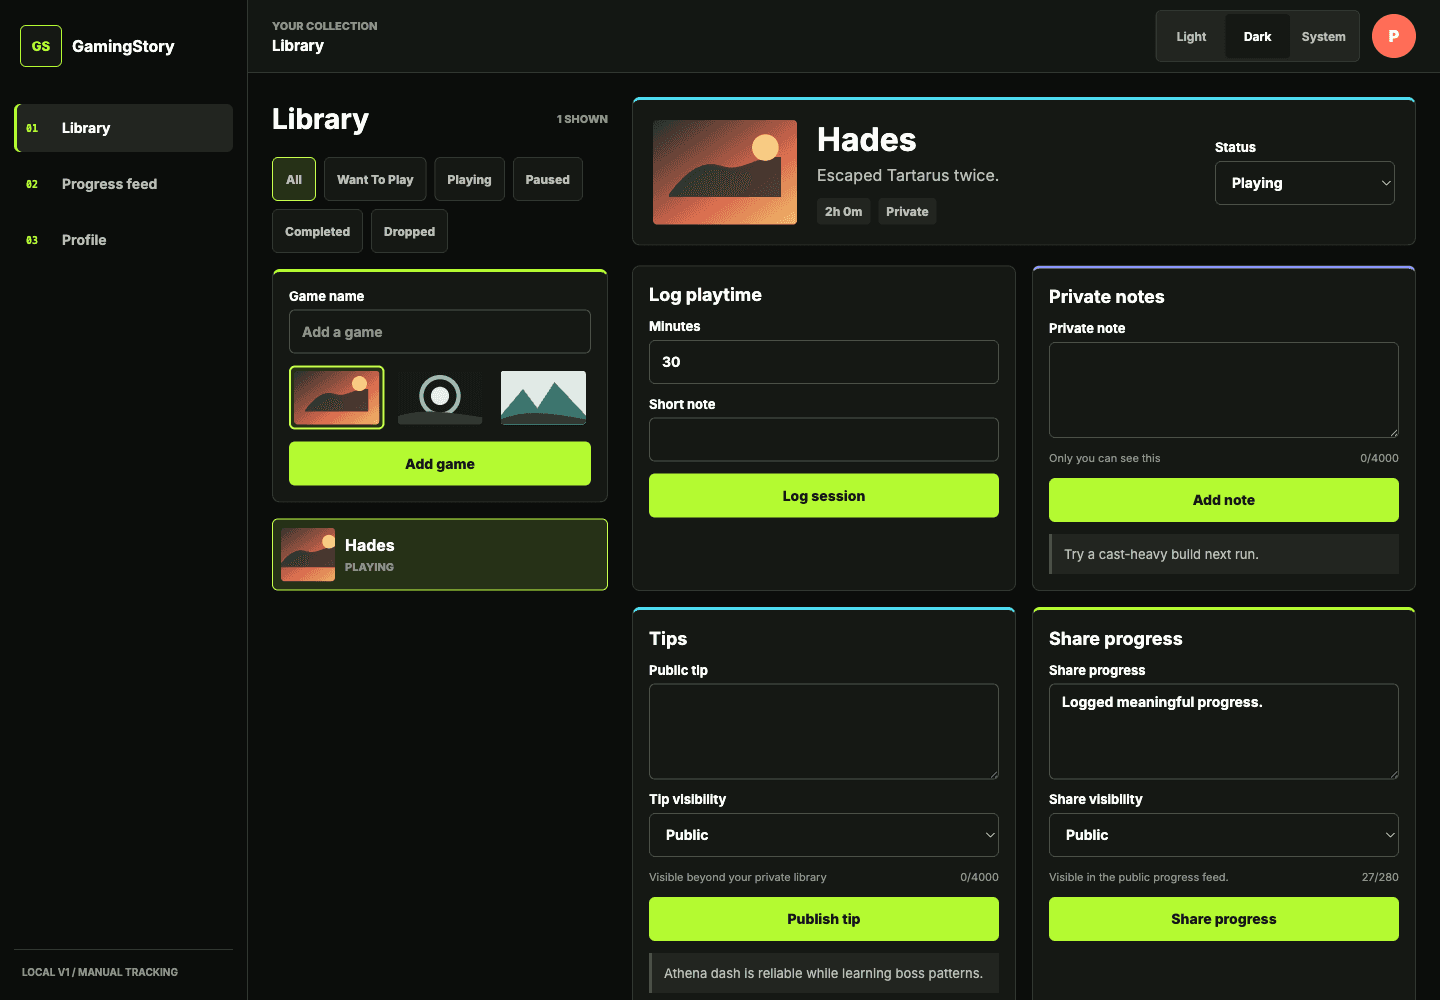This screenshot has width=1440, height=1000.
Task: Select the sunset dune cover thumbnail
Action: point(337,397)
